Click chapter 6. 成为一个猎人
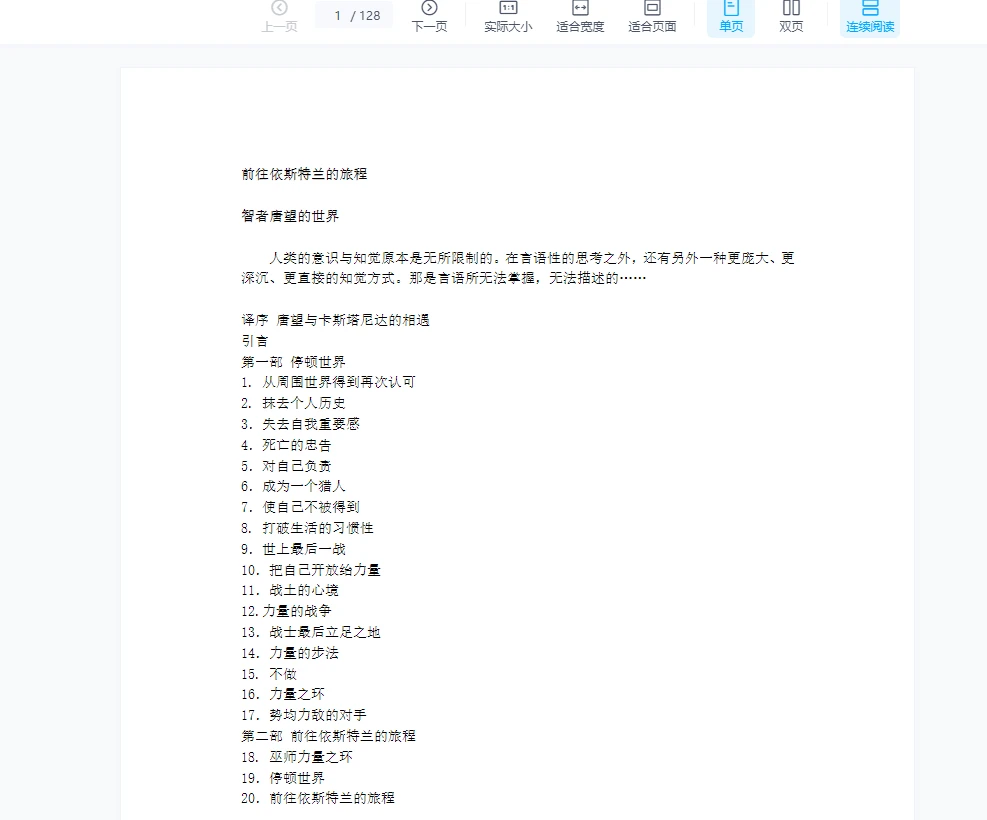The image size is (987, 820). [x=293, y=486]
